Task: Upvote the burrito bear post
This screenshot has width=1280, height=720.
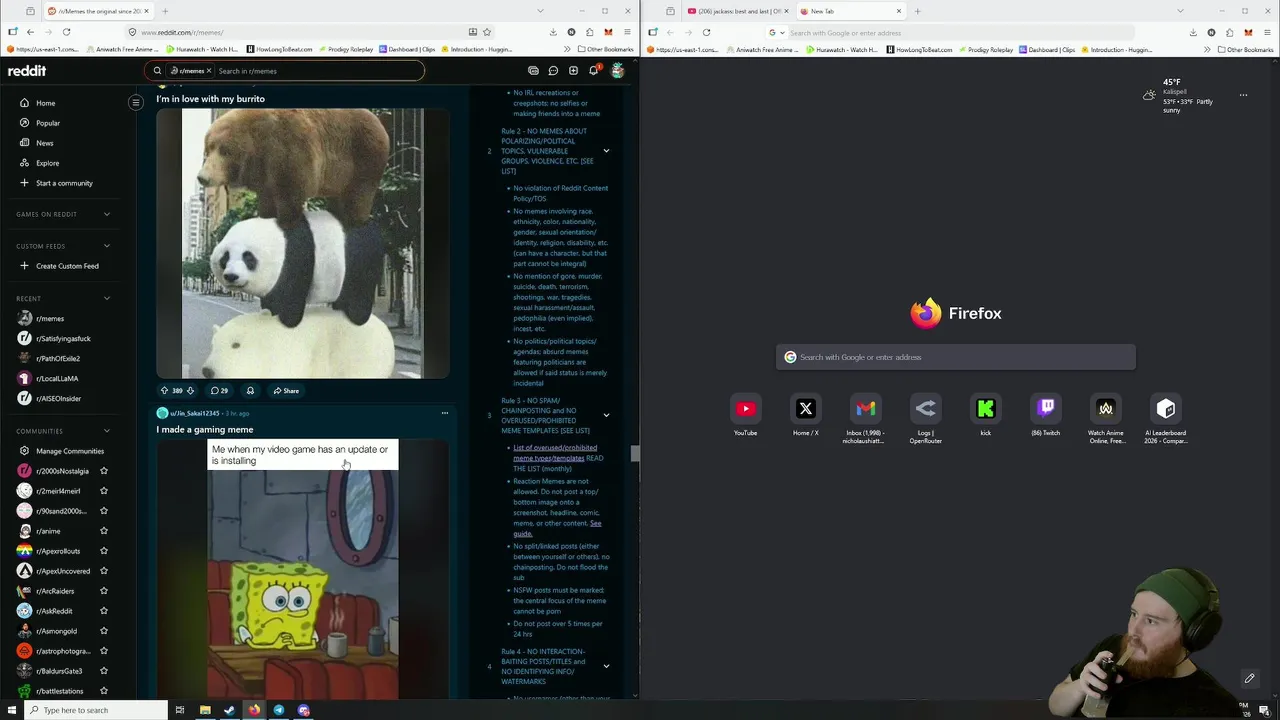Action: 164,391
